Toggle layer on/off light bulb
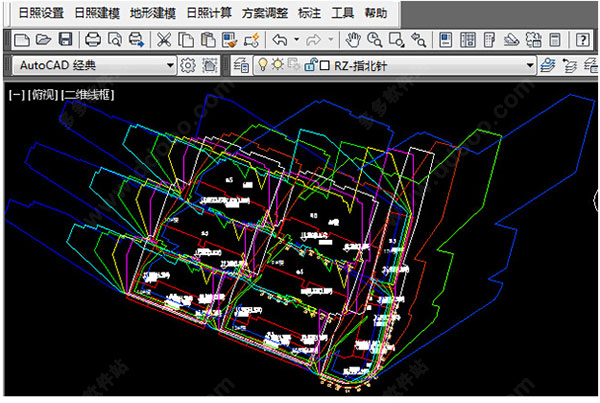Viewport: 600px width, 403px height. coord(262,65)
